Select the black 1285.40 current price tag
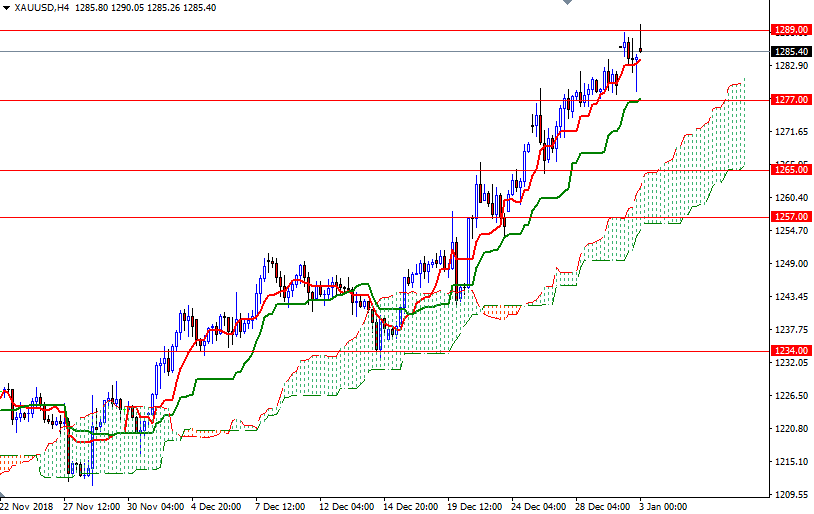The width and height of the screenshot is (814, 514). point(791,52)
